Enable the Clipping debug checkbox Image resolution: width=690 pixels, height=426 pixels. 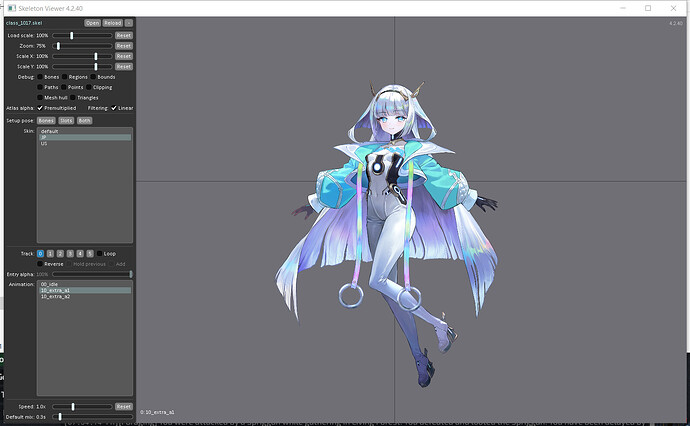pyautogui.click(x=89, y=87)
